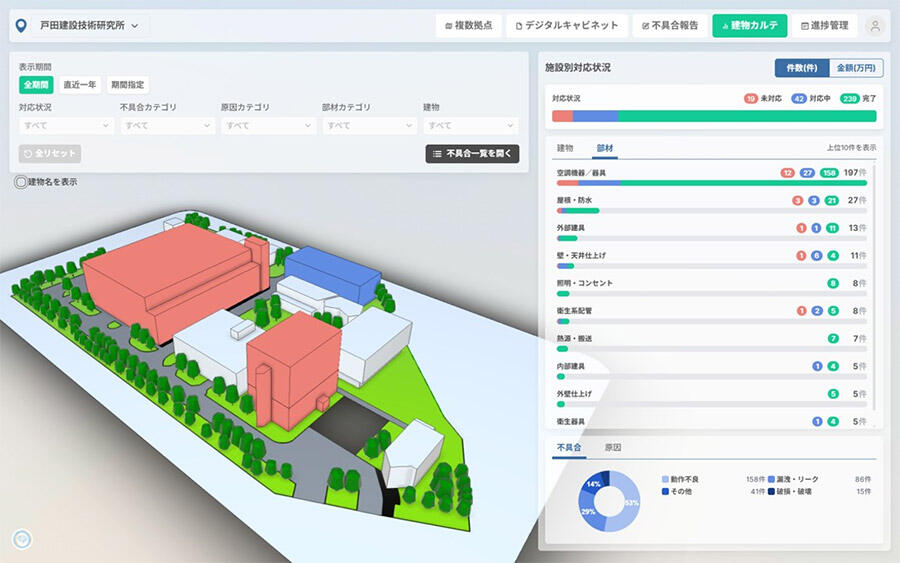
Task: Click the overall 対応状況 stacked progress bar
Action: (714, 116)
